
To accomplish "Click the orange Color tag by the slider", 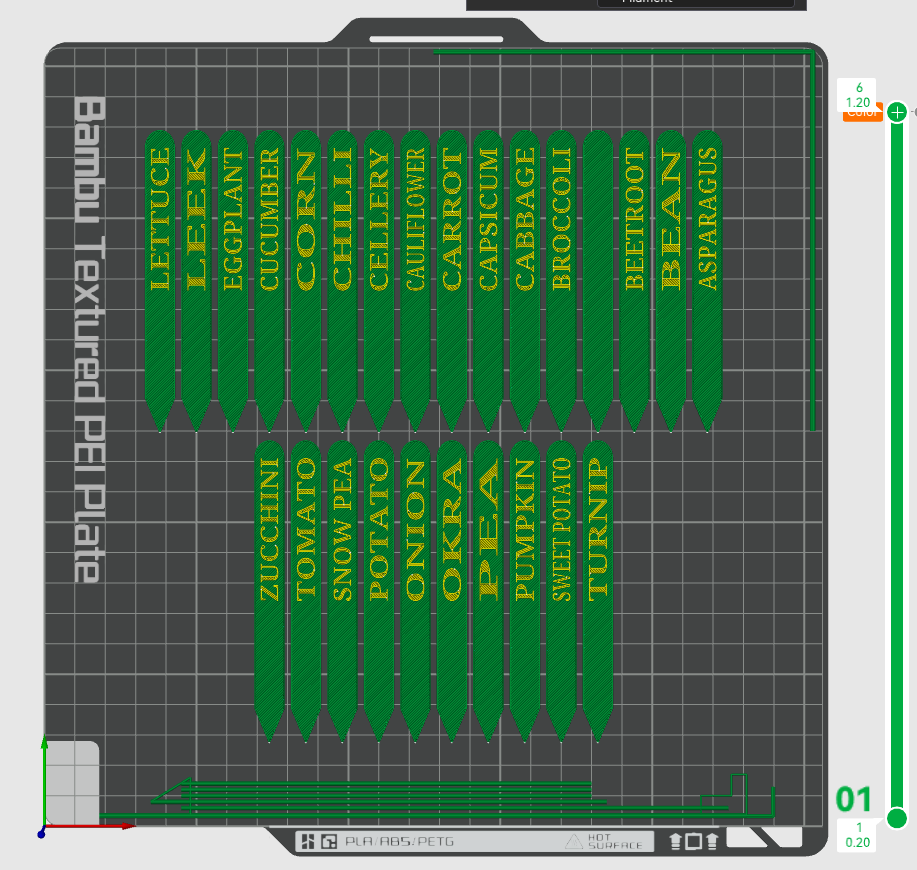I will click(862, 114).
